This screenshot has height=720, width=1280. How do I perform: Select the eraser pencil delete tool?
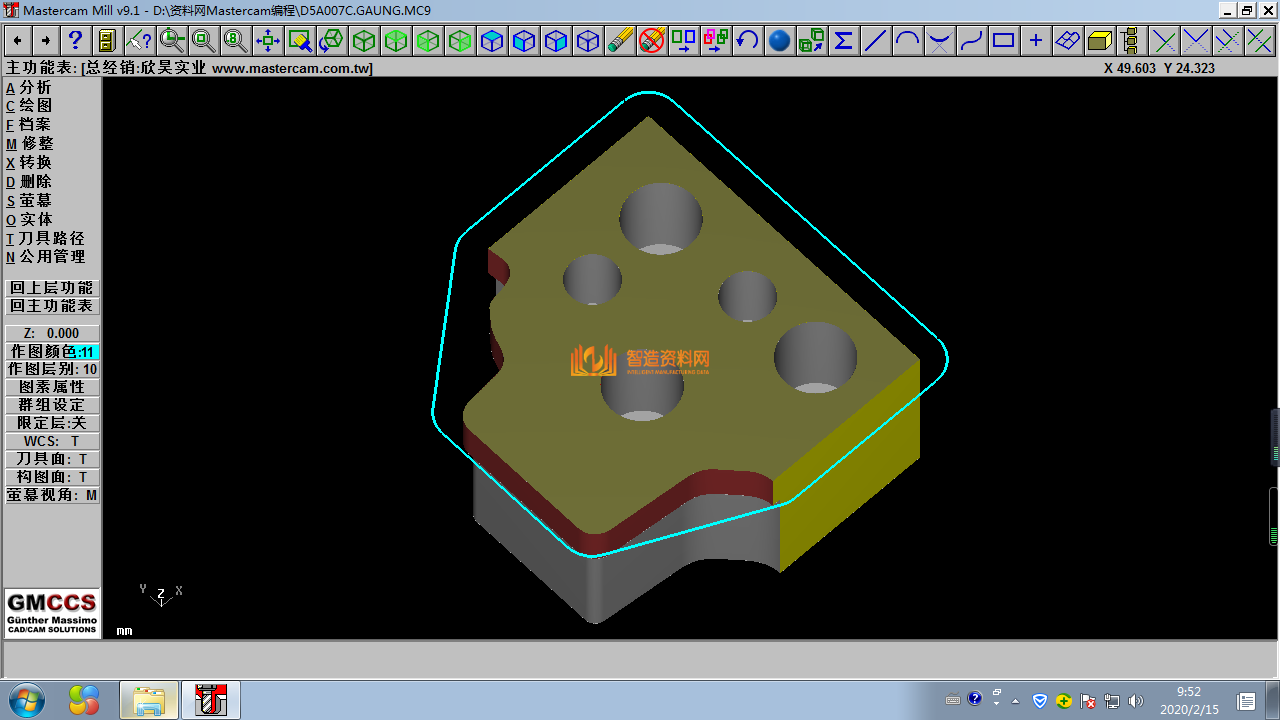620,41
